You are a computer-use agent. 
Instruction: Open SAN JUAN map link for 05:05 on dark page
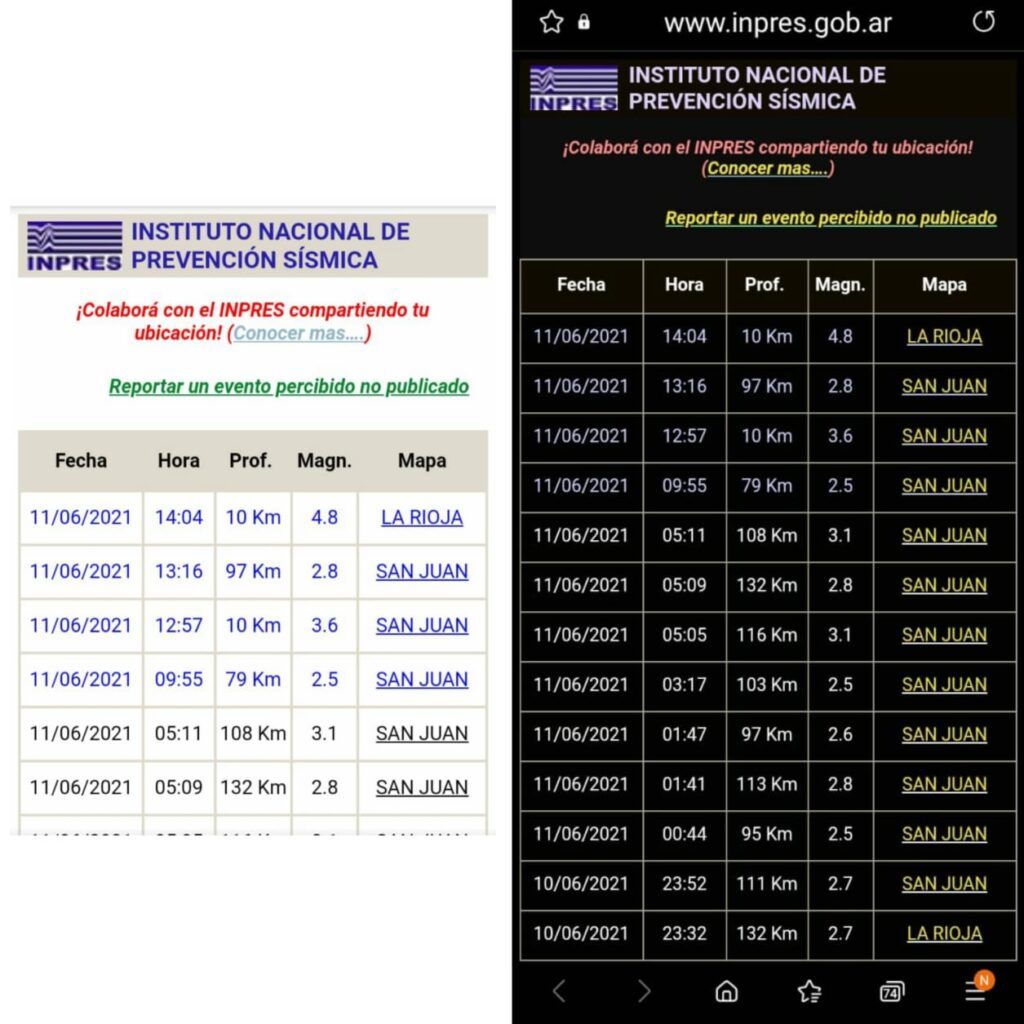pyautogui.click(x=944, y=635)
